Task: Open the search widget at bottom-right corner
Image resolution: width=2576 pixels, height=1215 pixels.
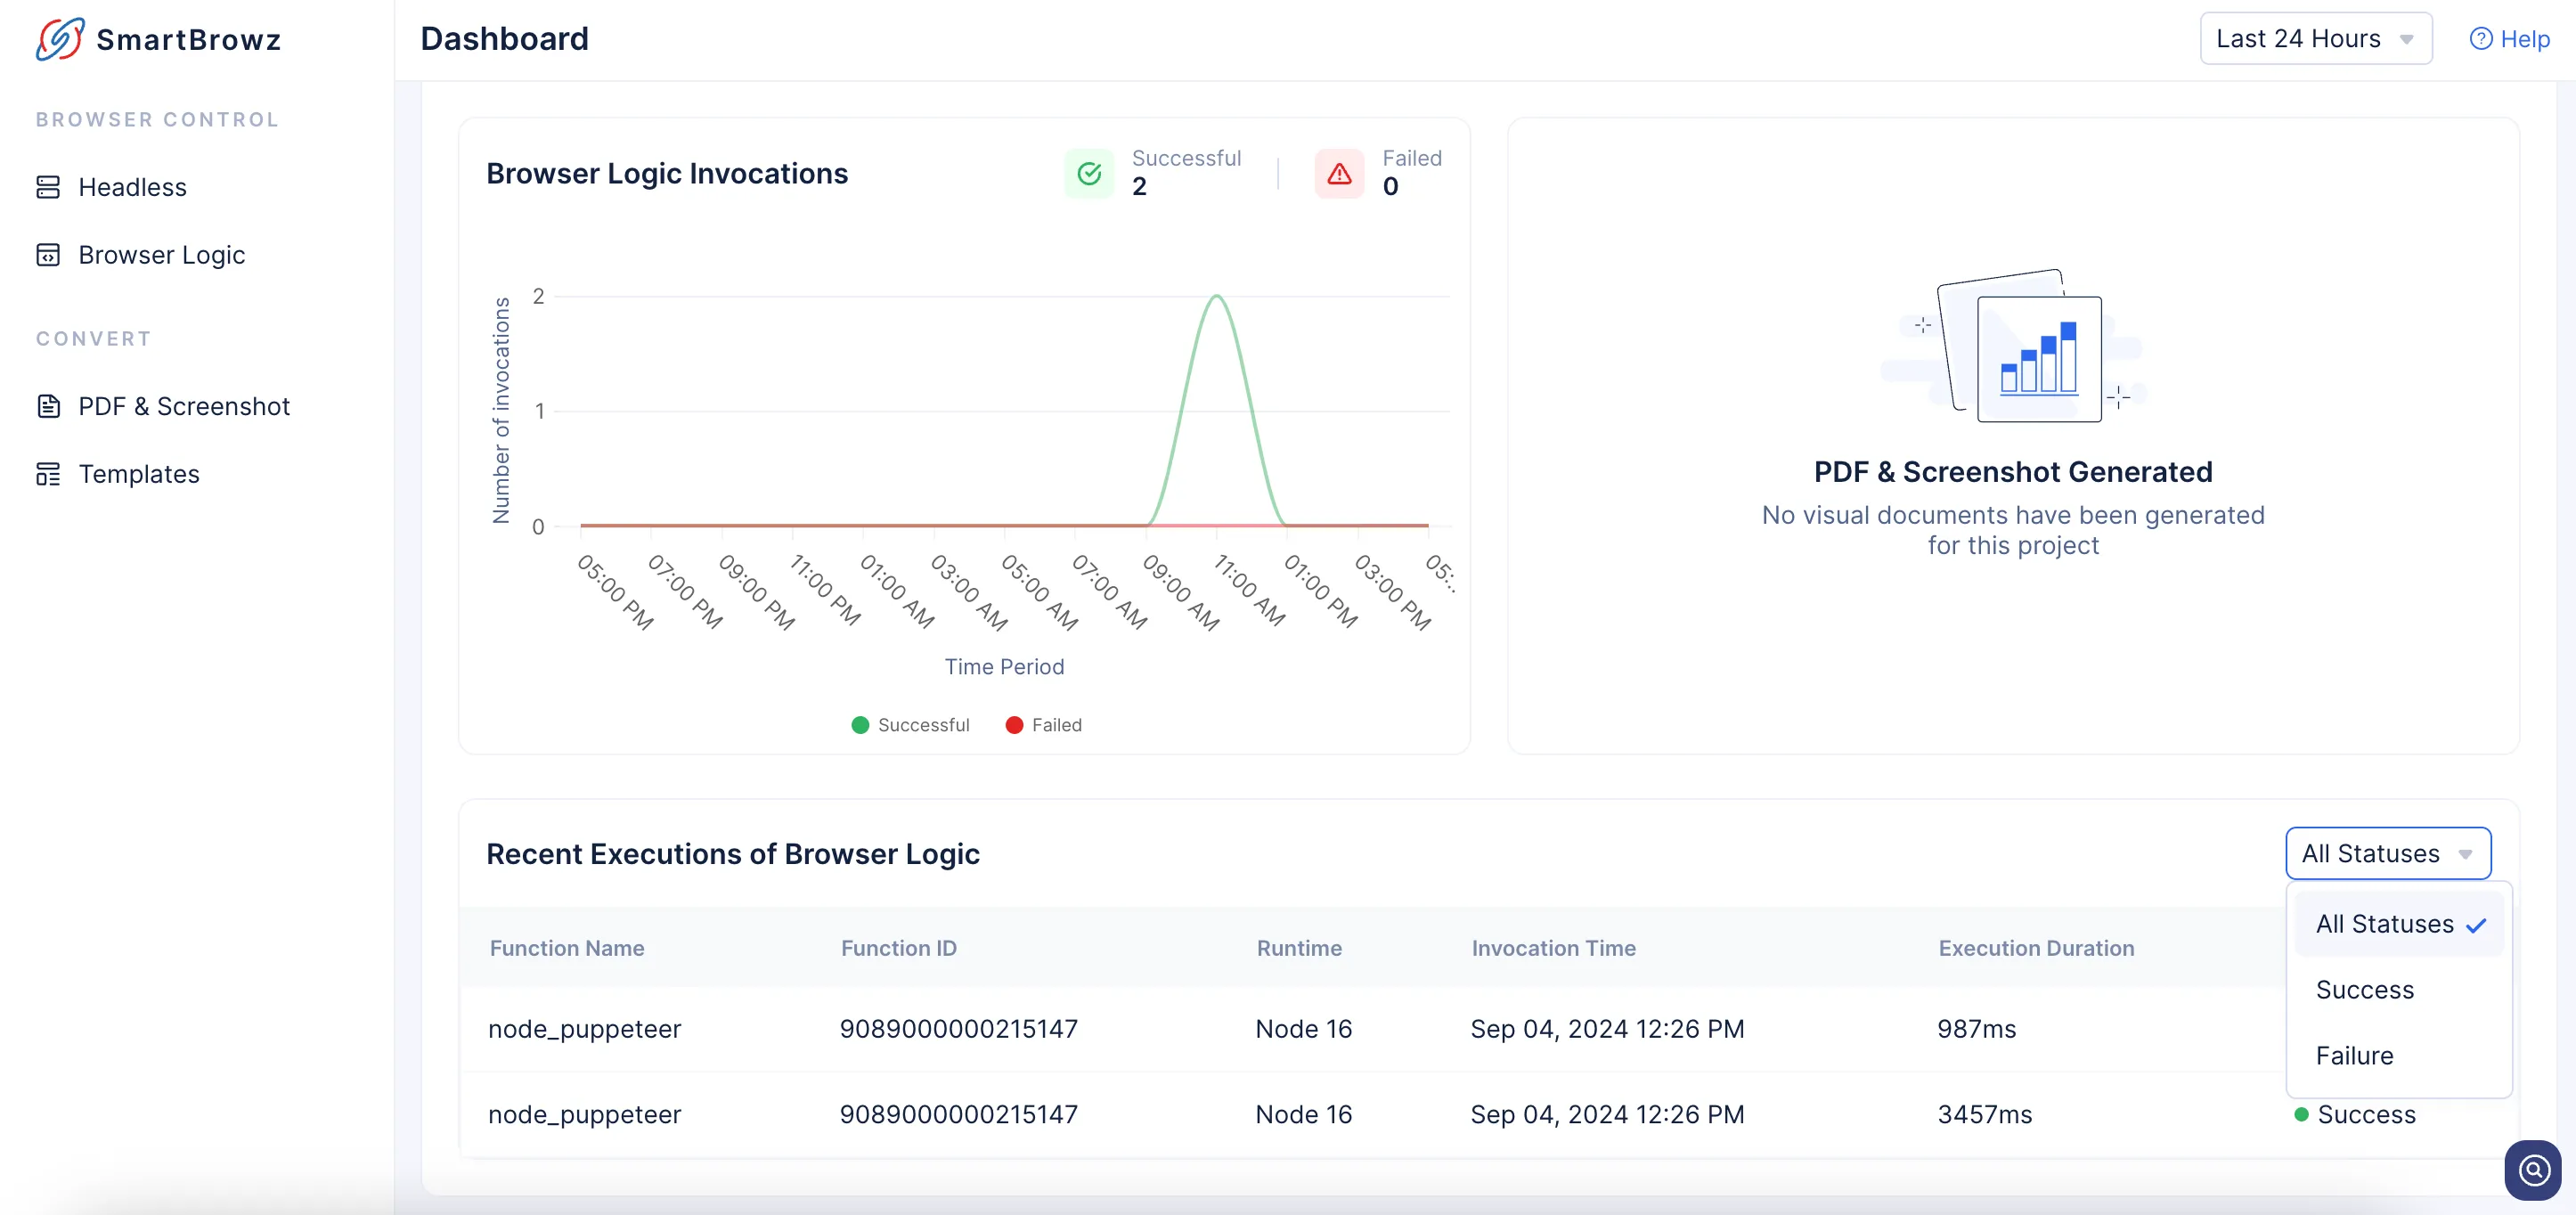Action: click(2533, 1169)
